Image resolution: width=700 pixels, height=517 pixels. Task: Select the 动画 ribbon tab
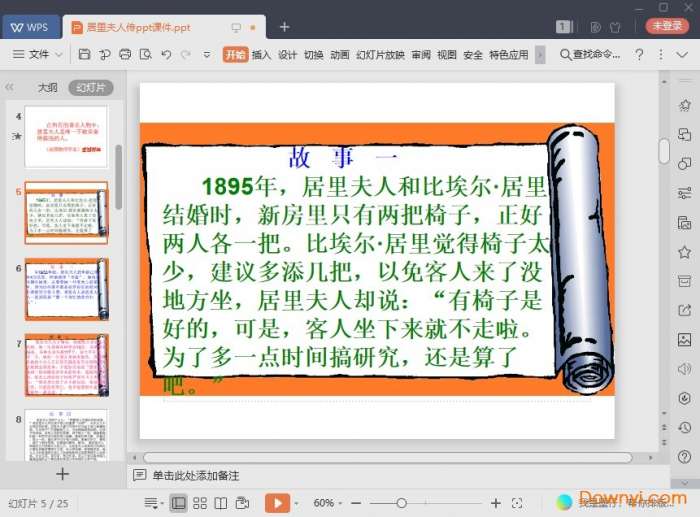tap(340, 54)
